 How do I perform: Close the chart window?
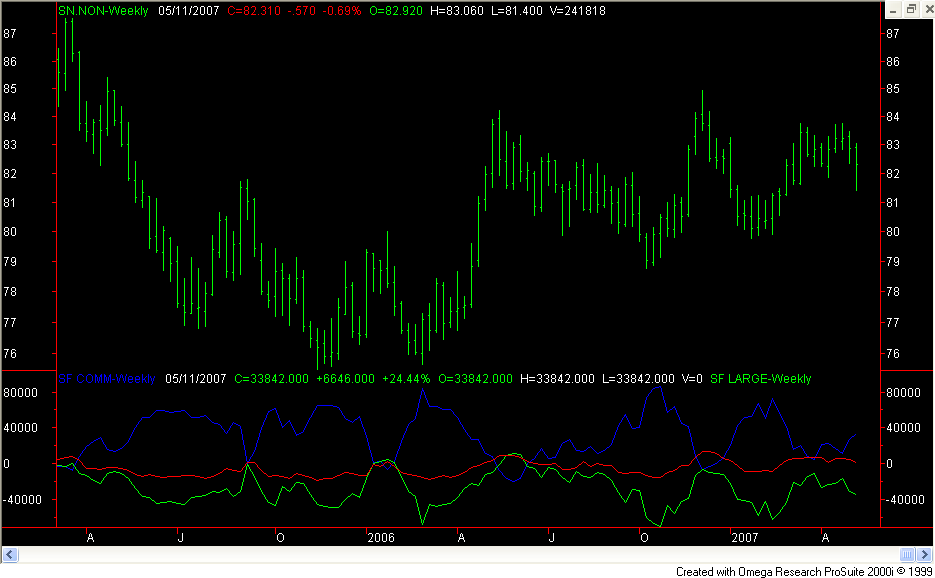pos(928,10)
